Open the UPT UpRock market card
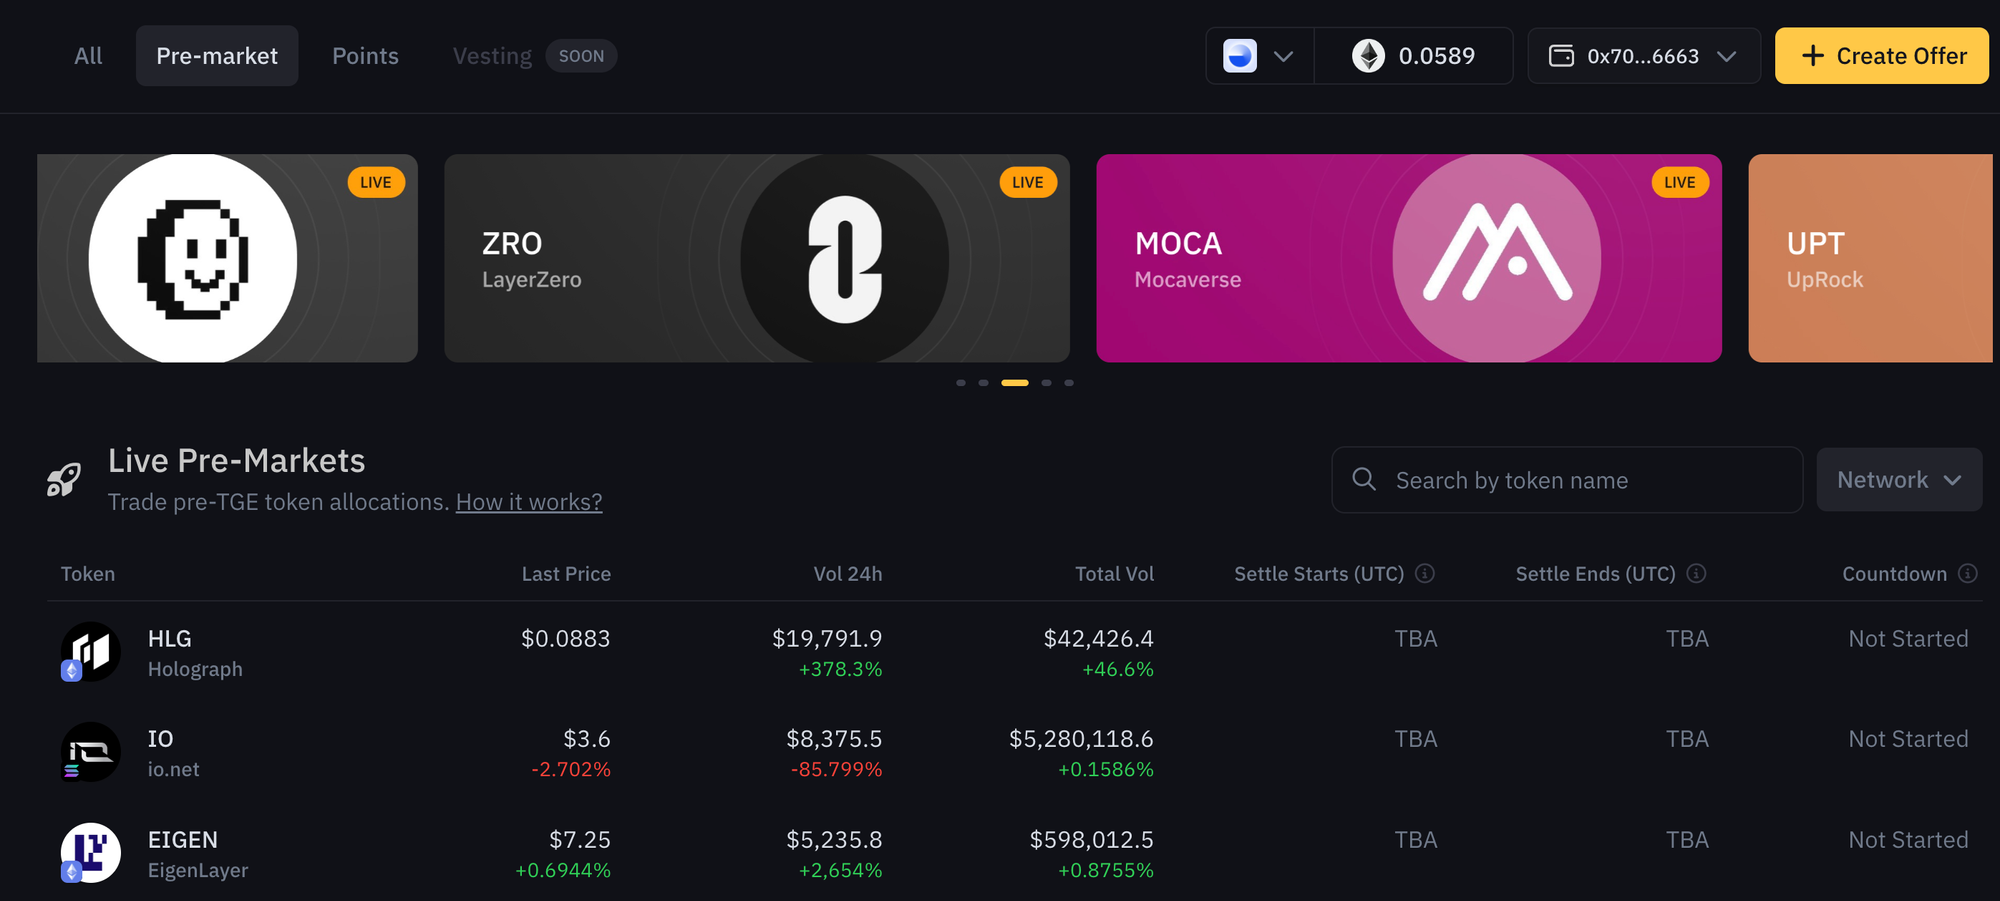The image size is (2000, 901). 1870,258
